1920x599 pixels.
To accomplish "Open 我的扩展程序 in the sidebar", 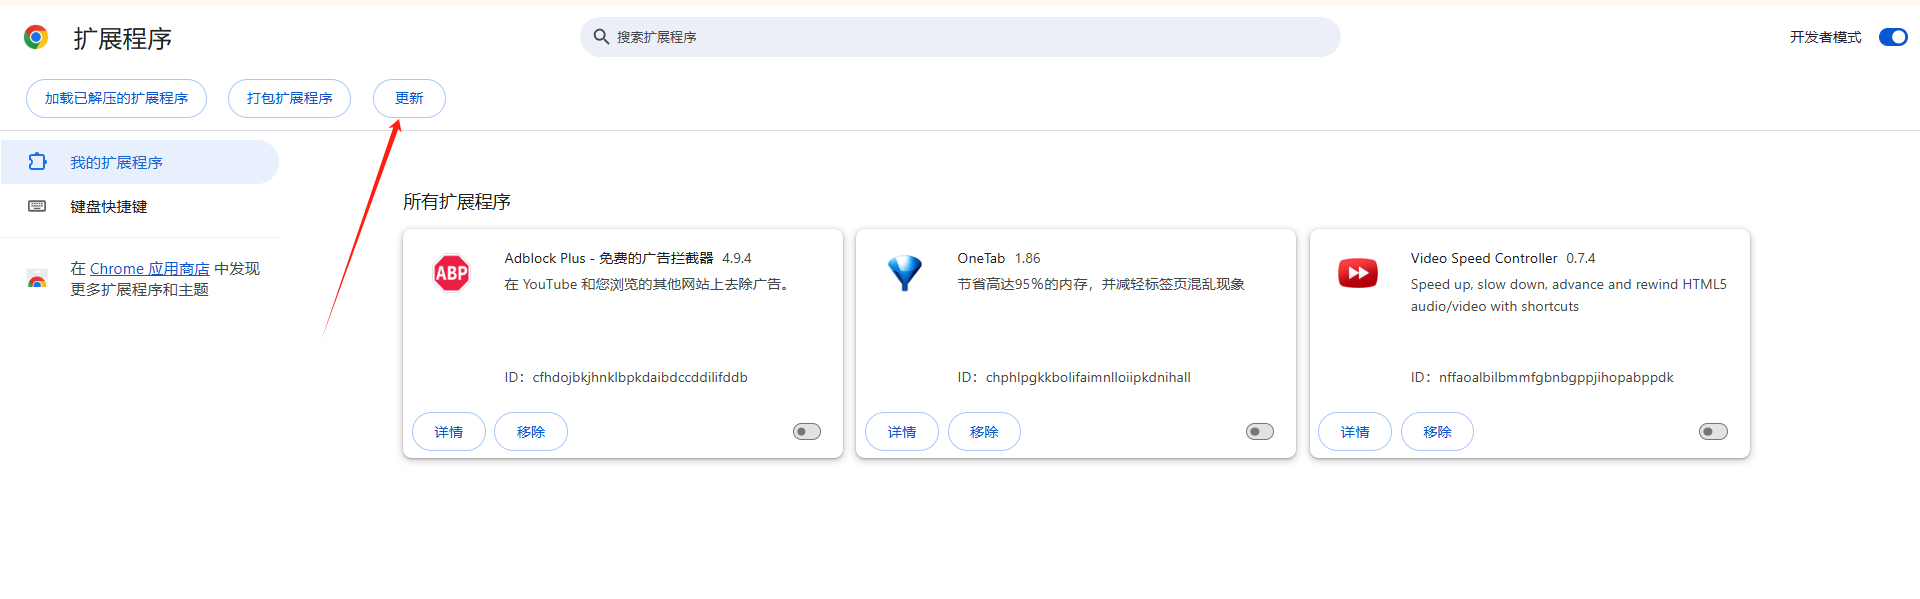I will 139,162.
